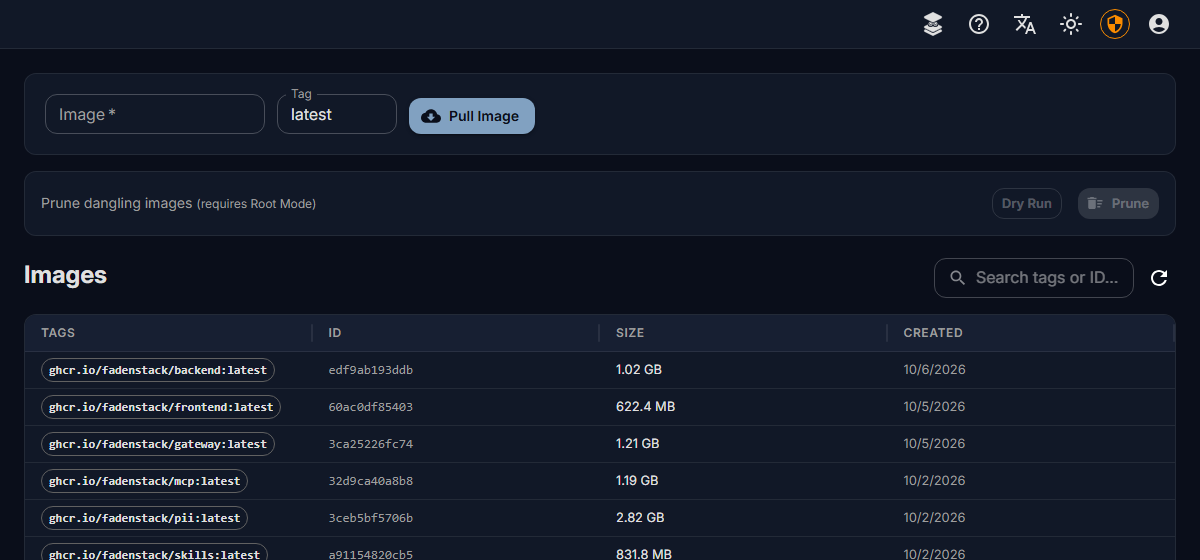Open the help question mark icon

click(979, 24)
